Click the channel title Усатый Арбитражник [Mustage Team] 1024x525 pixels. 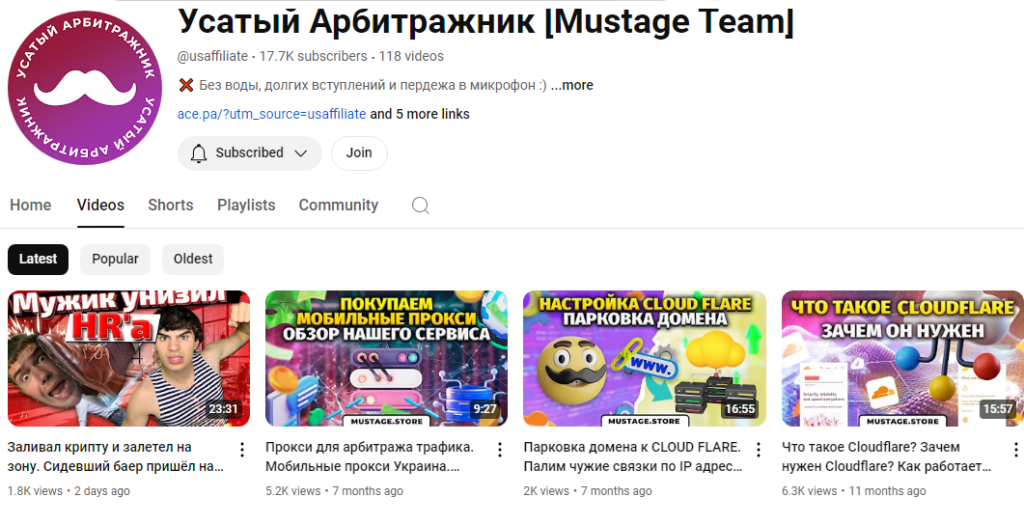(486, 22)
